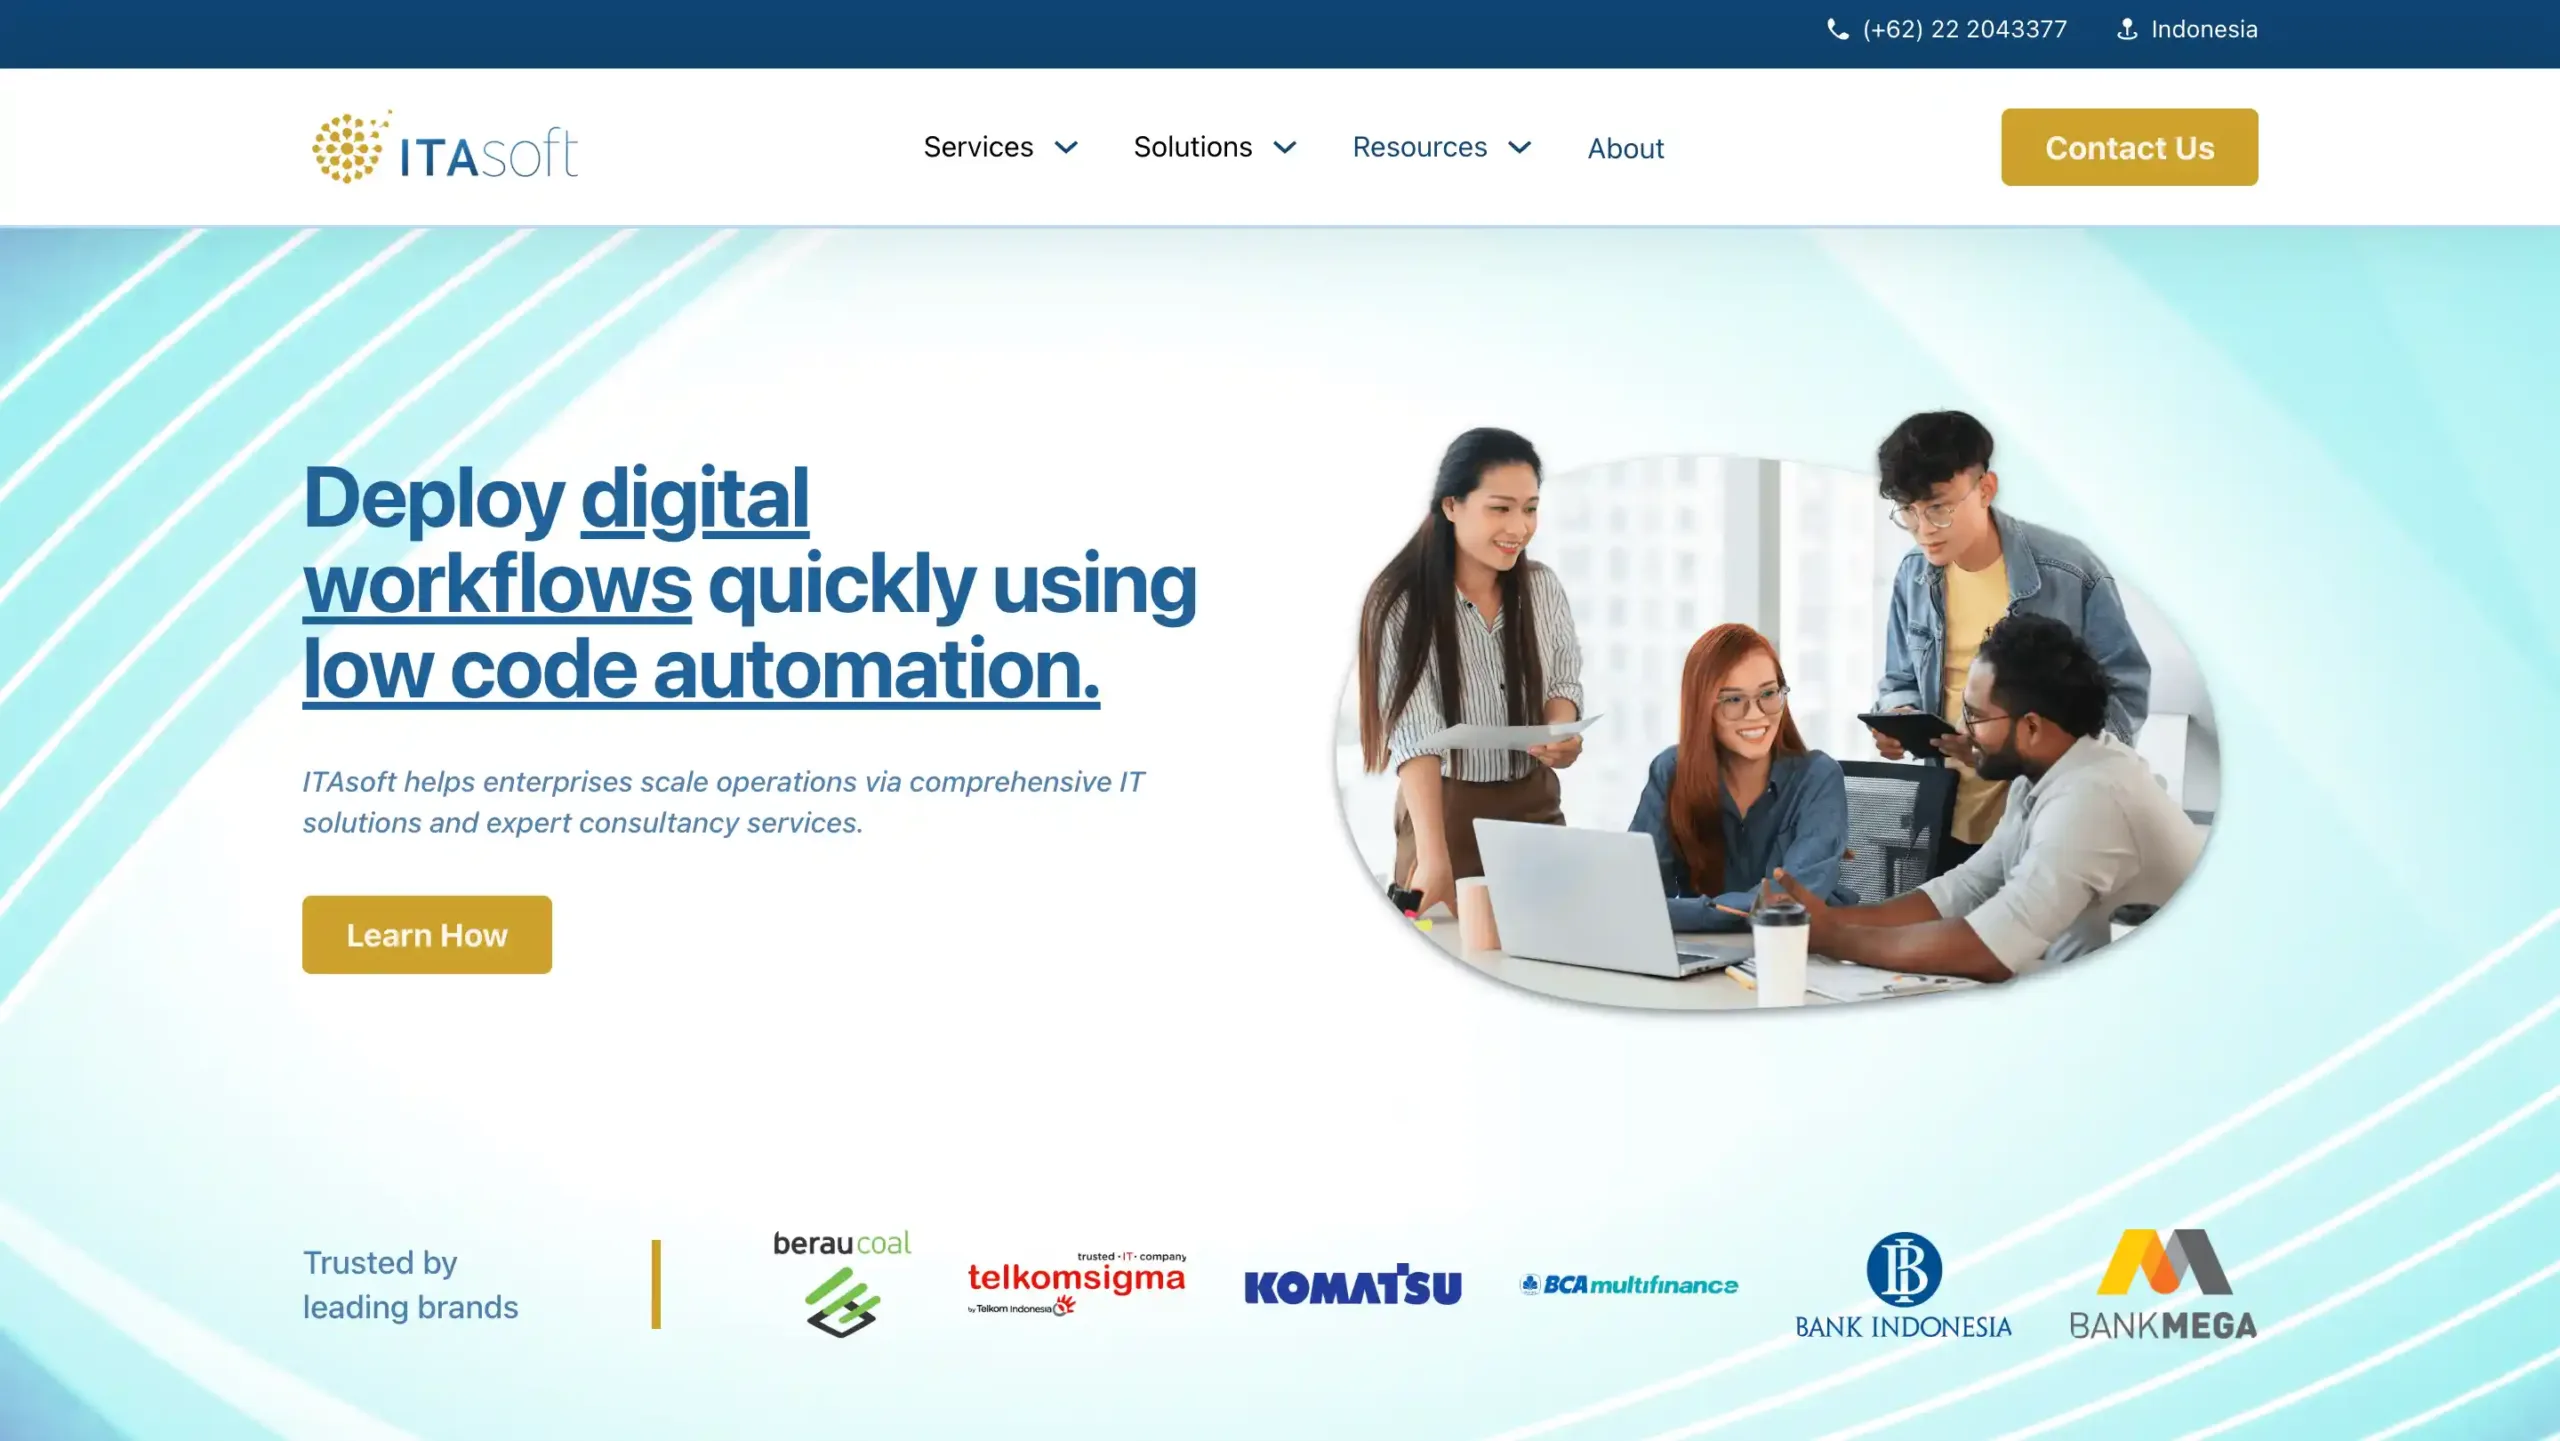Click the location pin icon beside Indonesia

pyautogui.click(x=2126, y=29)
